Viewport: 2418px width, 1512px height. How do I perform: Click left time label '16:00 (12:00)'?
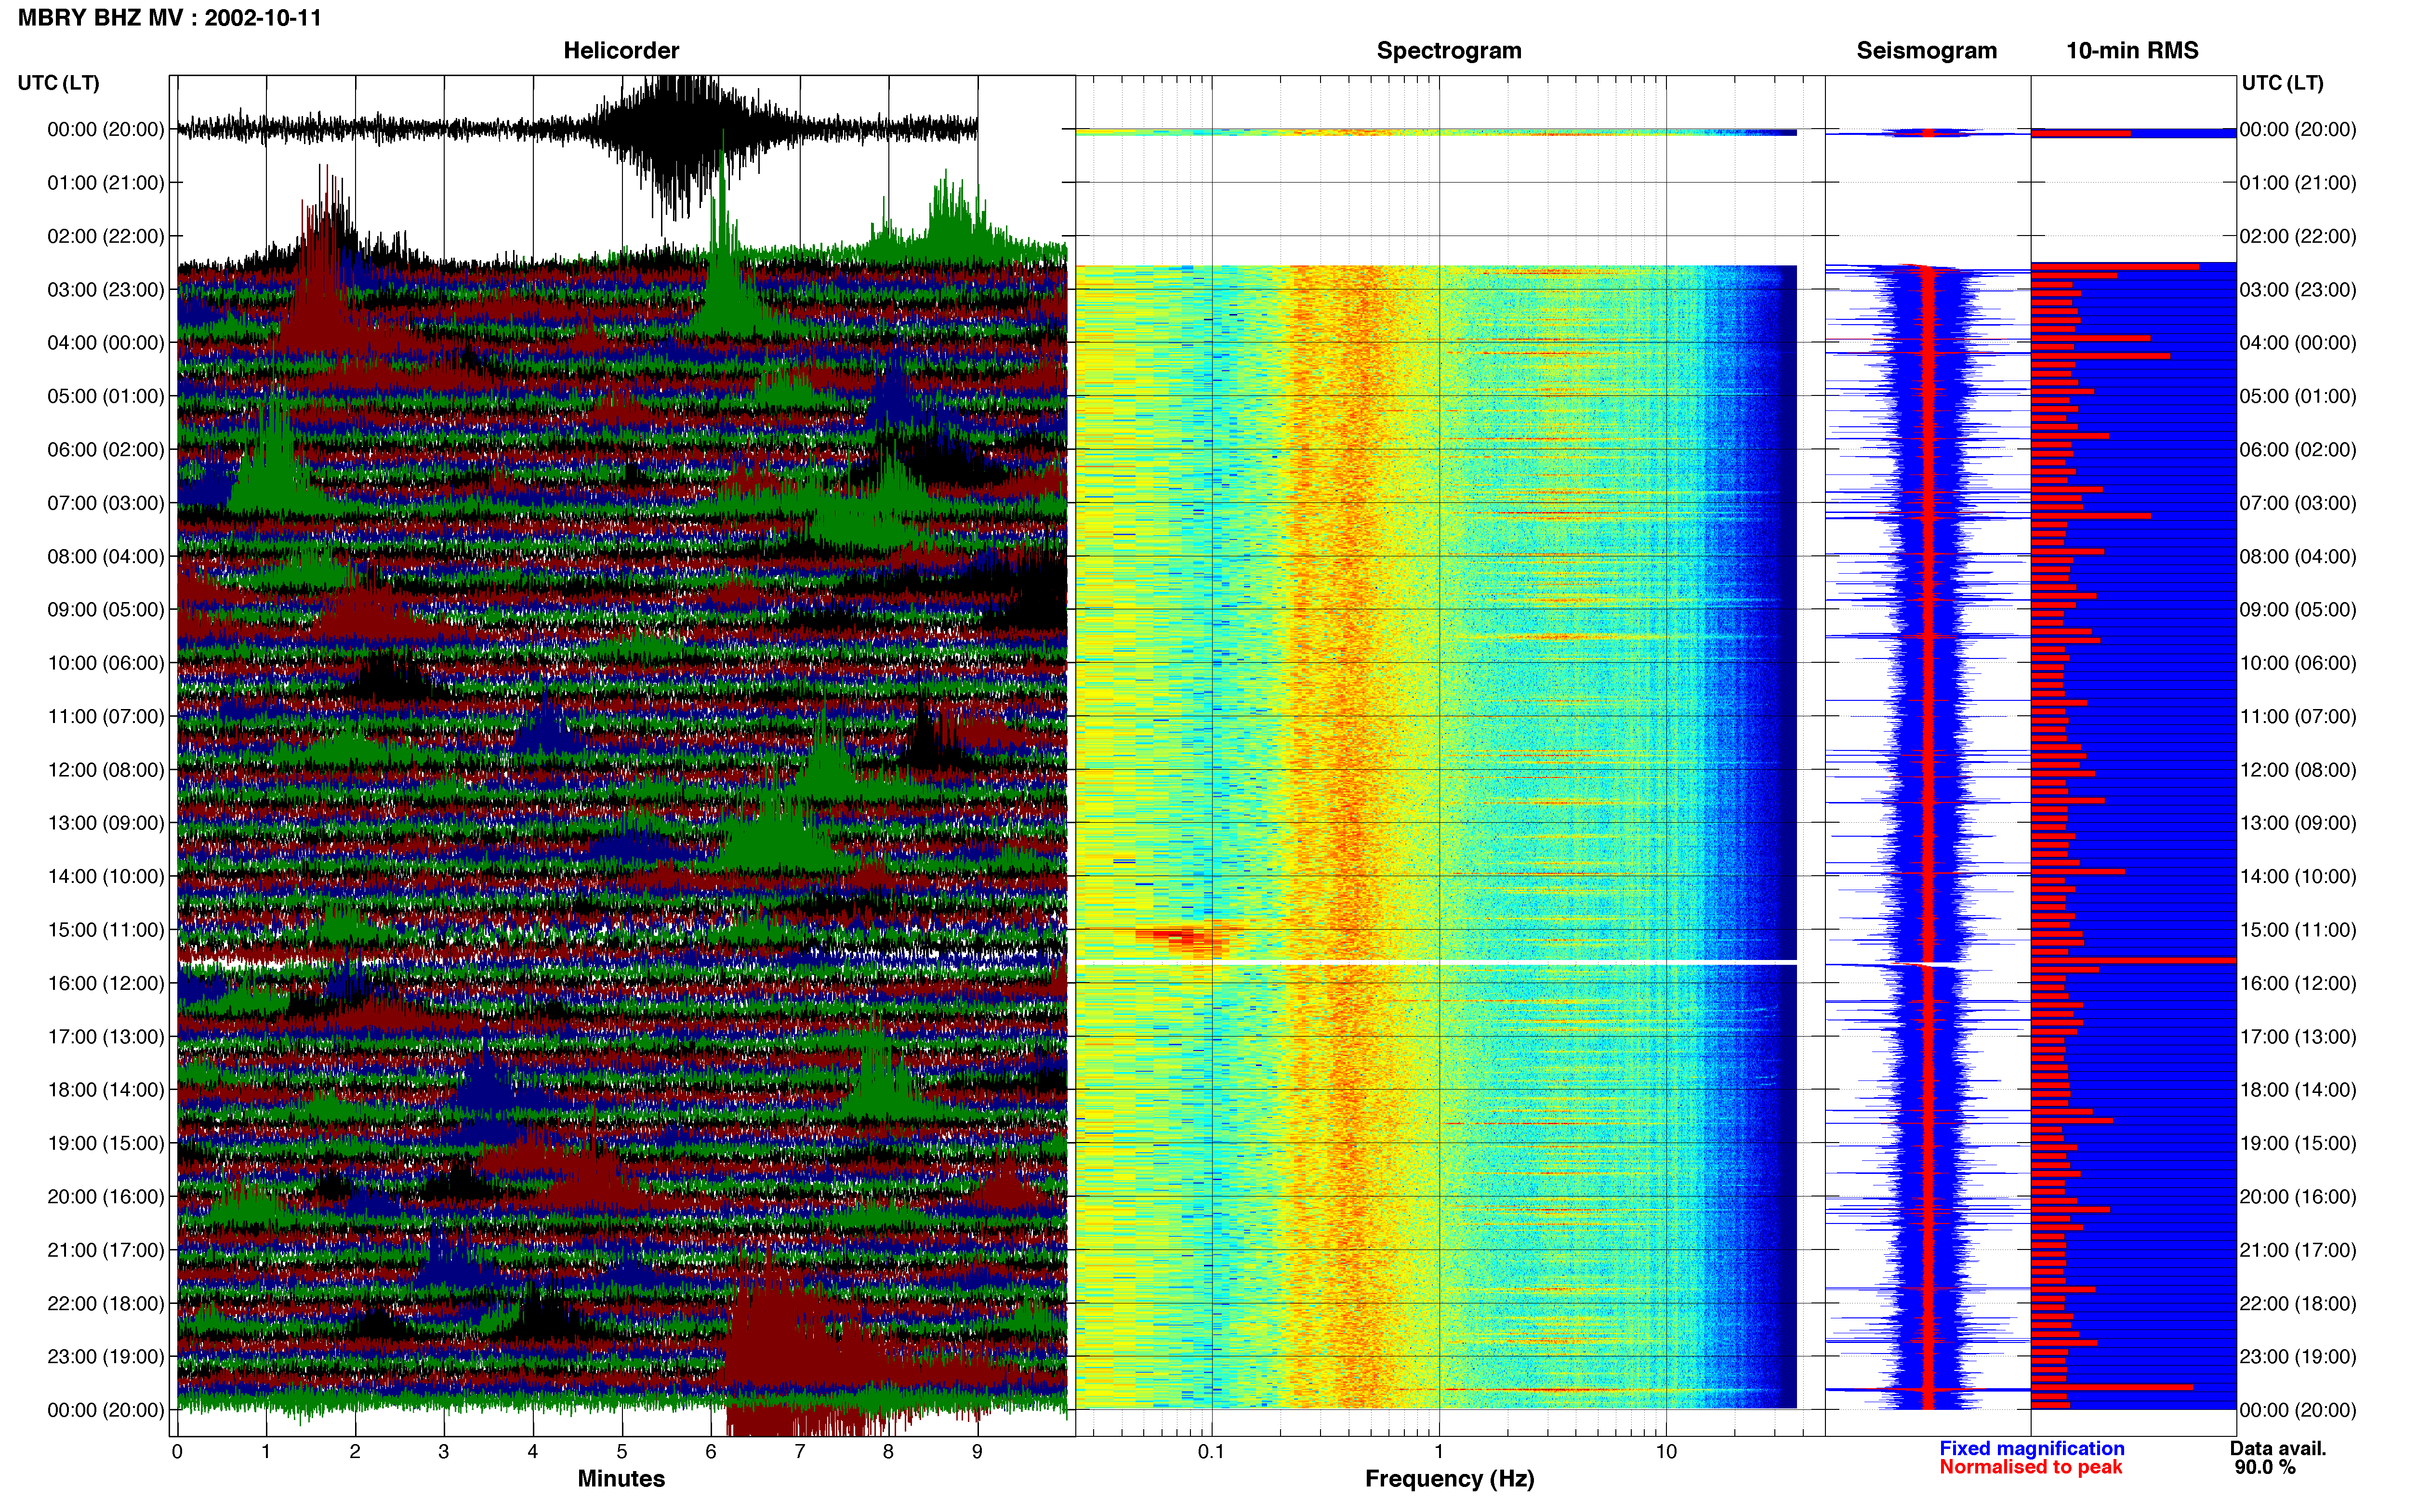pos(106,983)
